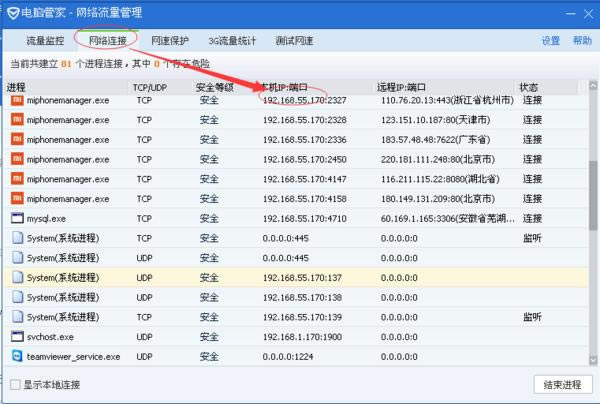Open the 测试网速 tab

(x=297, y=41)
